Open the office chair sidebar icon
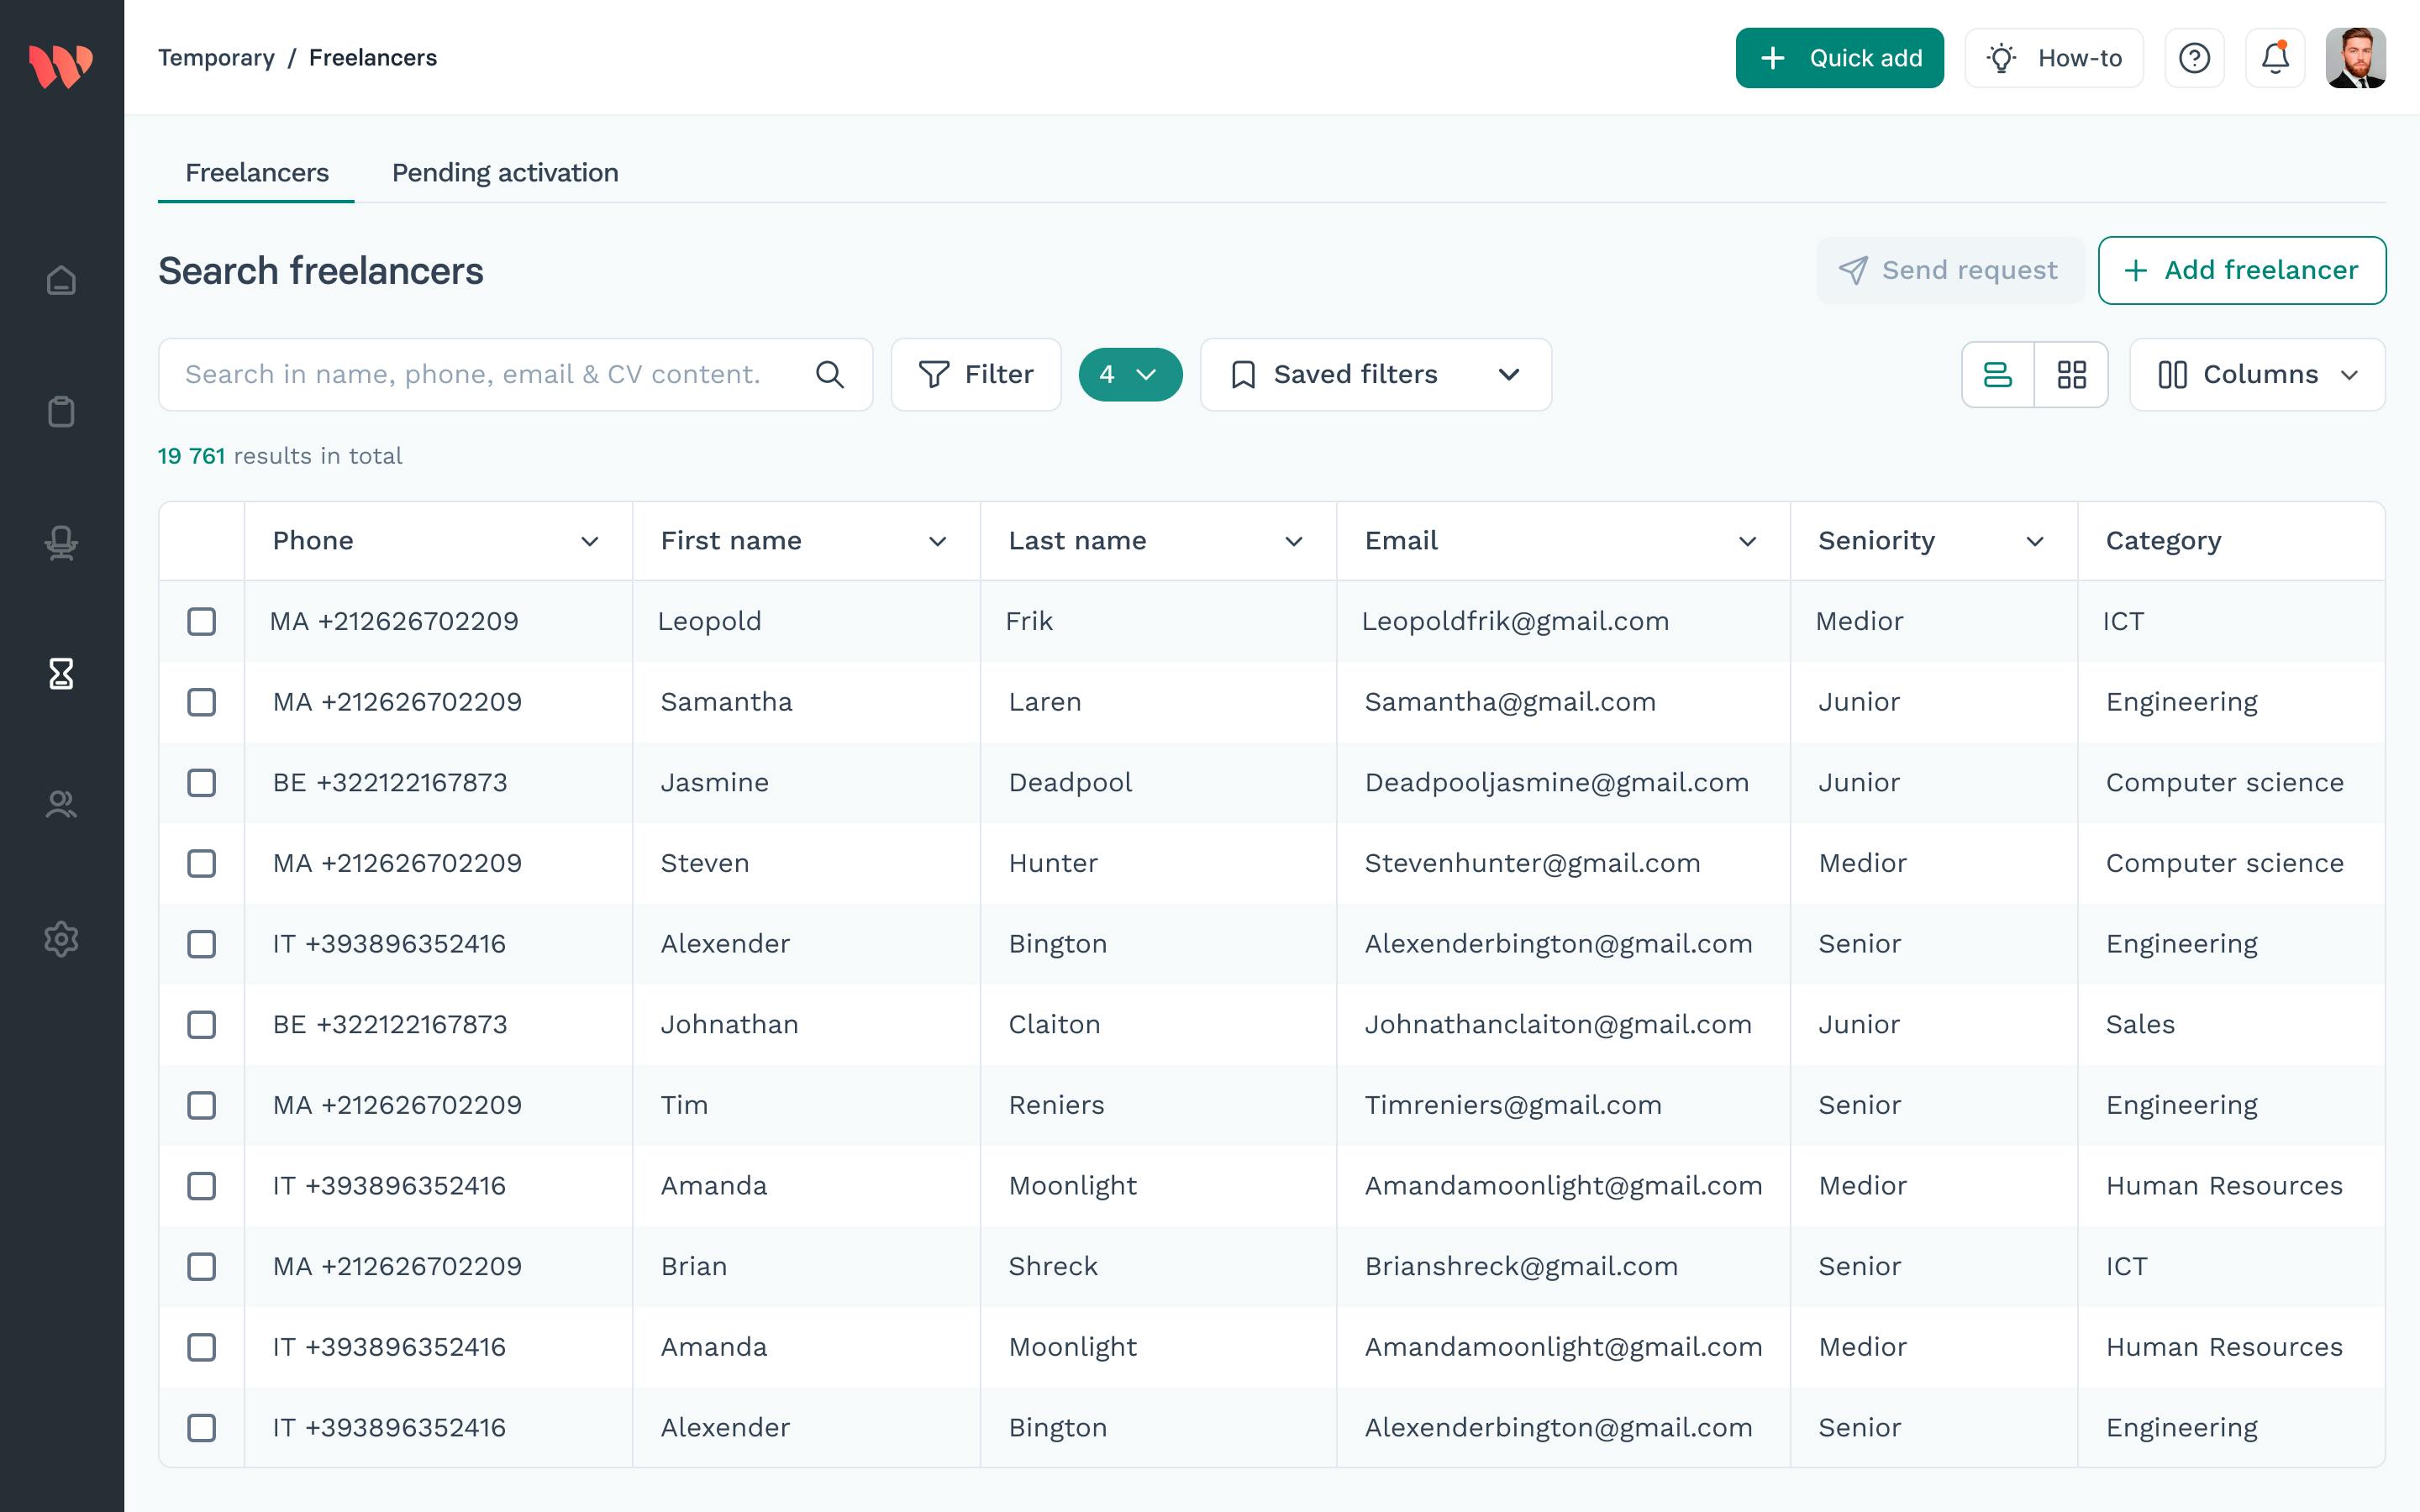2420x1512 pixels. pos(61,543)
